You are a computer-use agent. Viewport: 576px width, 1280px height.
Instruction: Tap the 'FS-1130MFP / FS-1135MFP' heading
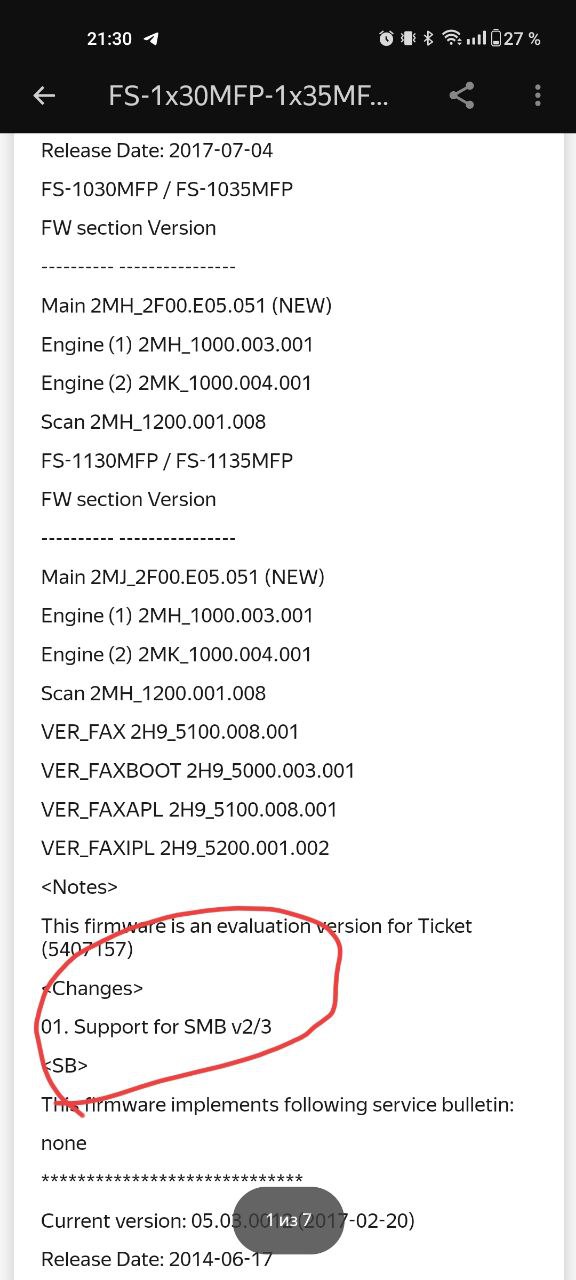[167, 461]
